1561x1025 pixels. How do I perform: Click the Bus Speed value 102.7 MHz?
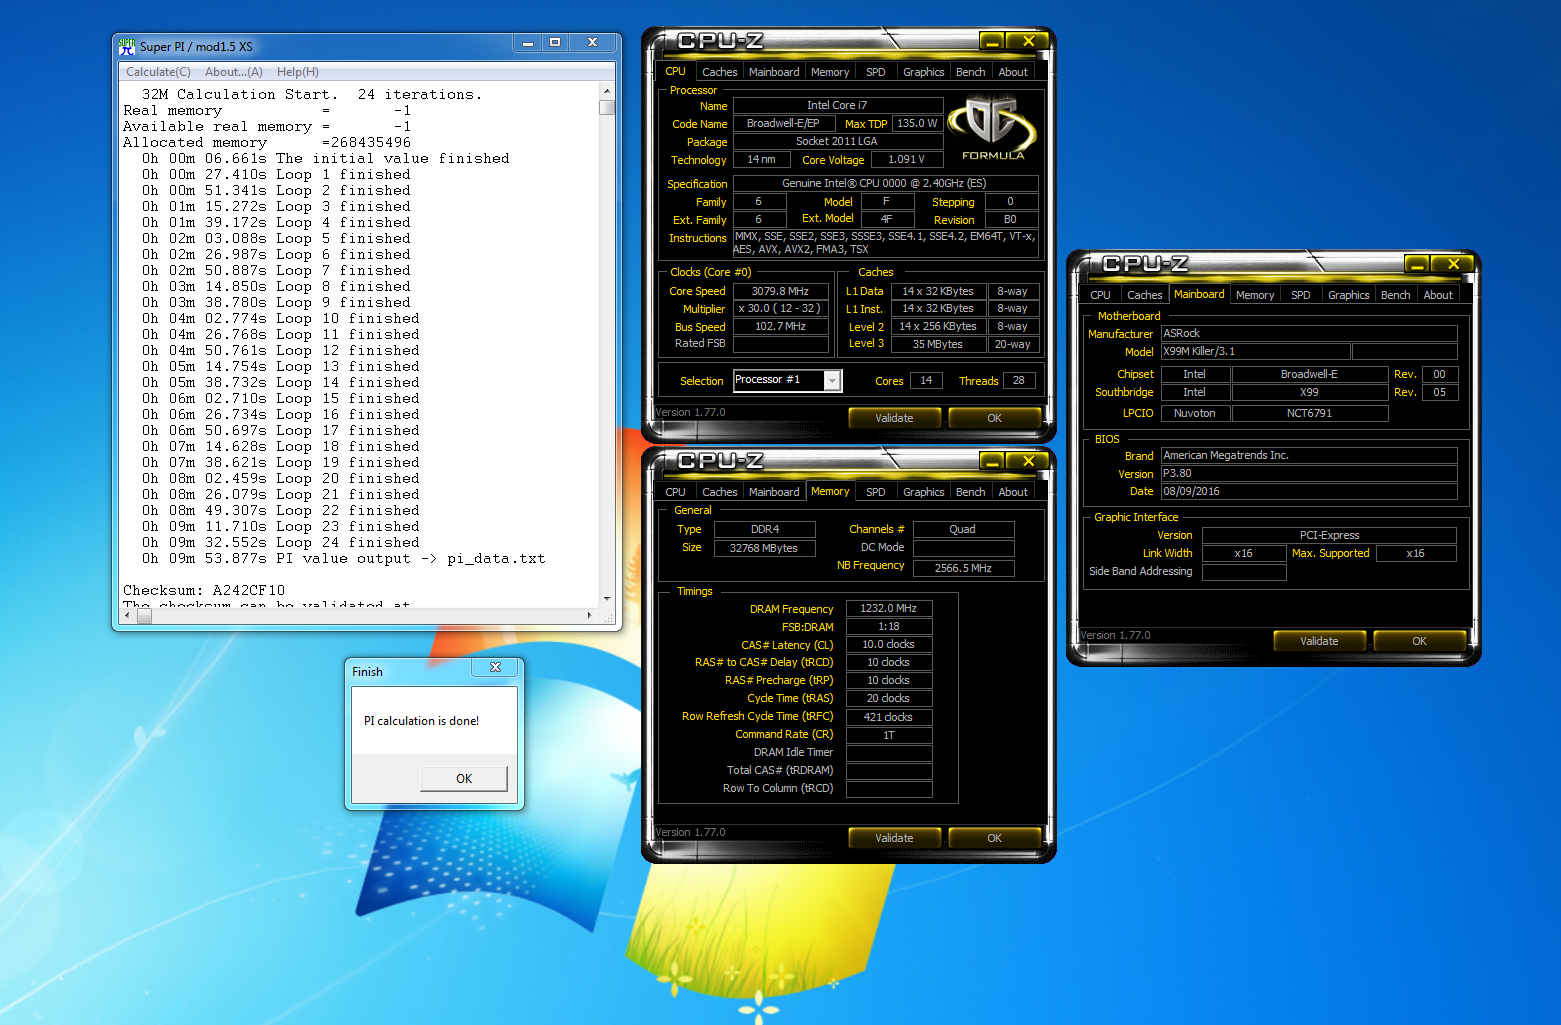(x=780, y=326)
